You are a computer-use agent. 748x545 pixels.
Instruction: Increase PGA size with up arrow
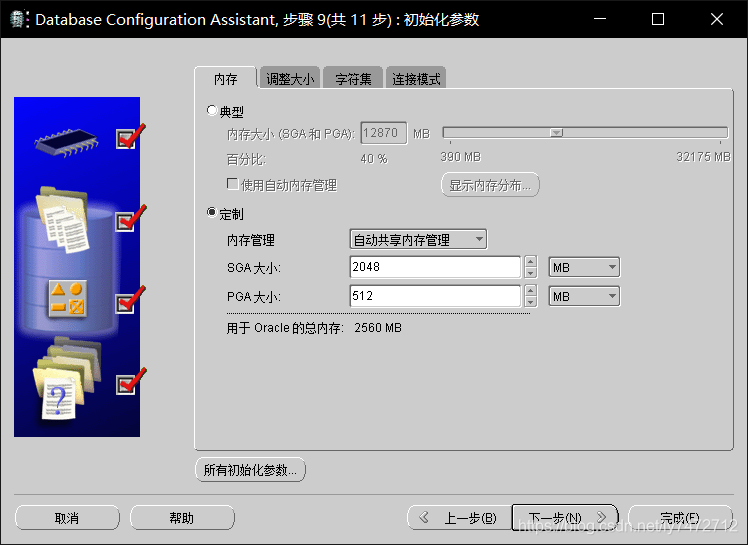click(x=530, y=291)
